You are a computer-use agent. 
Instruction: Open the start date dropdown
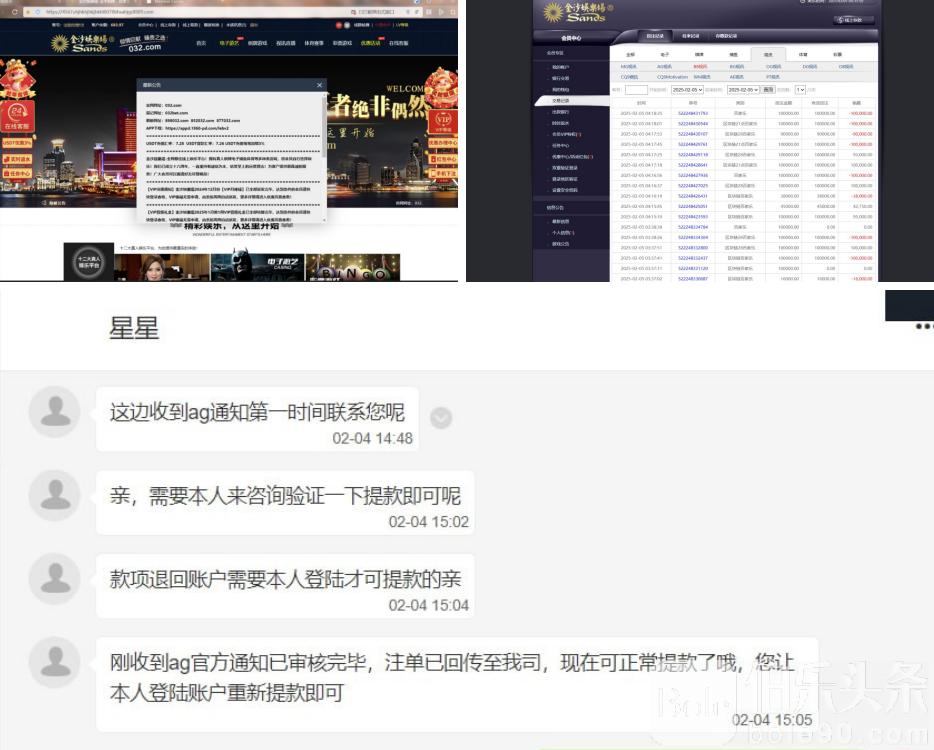click(688, 89)
